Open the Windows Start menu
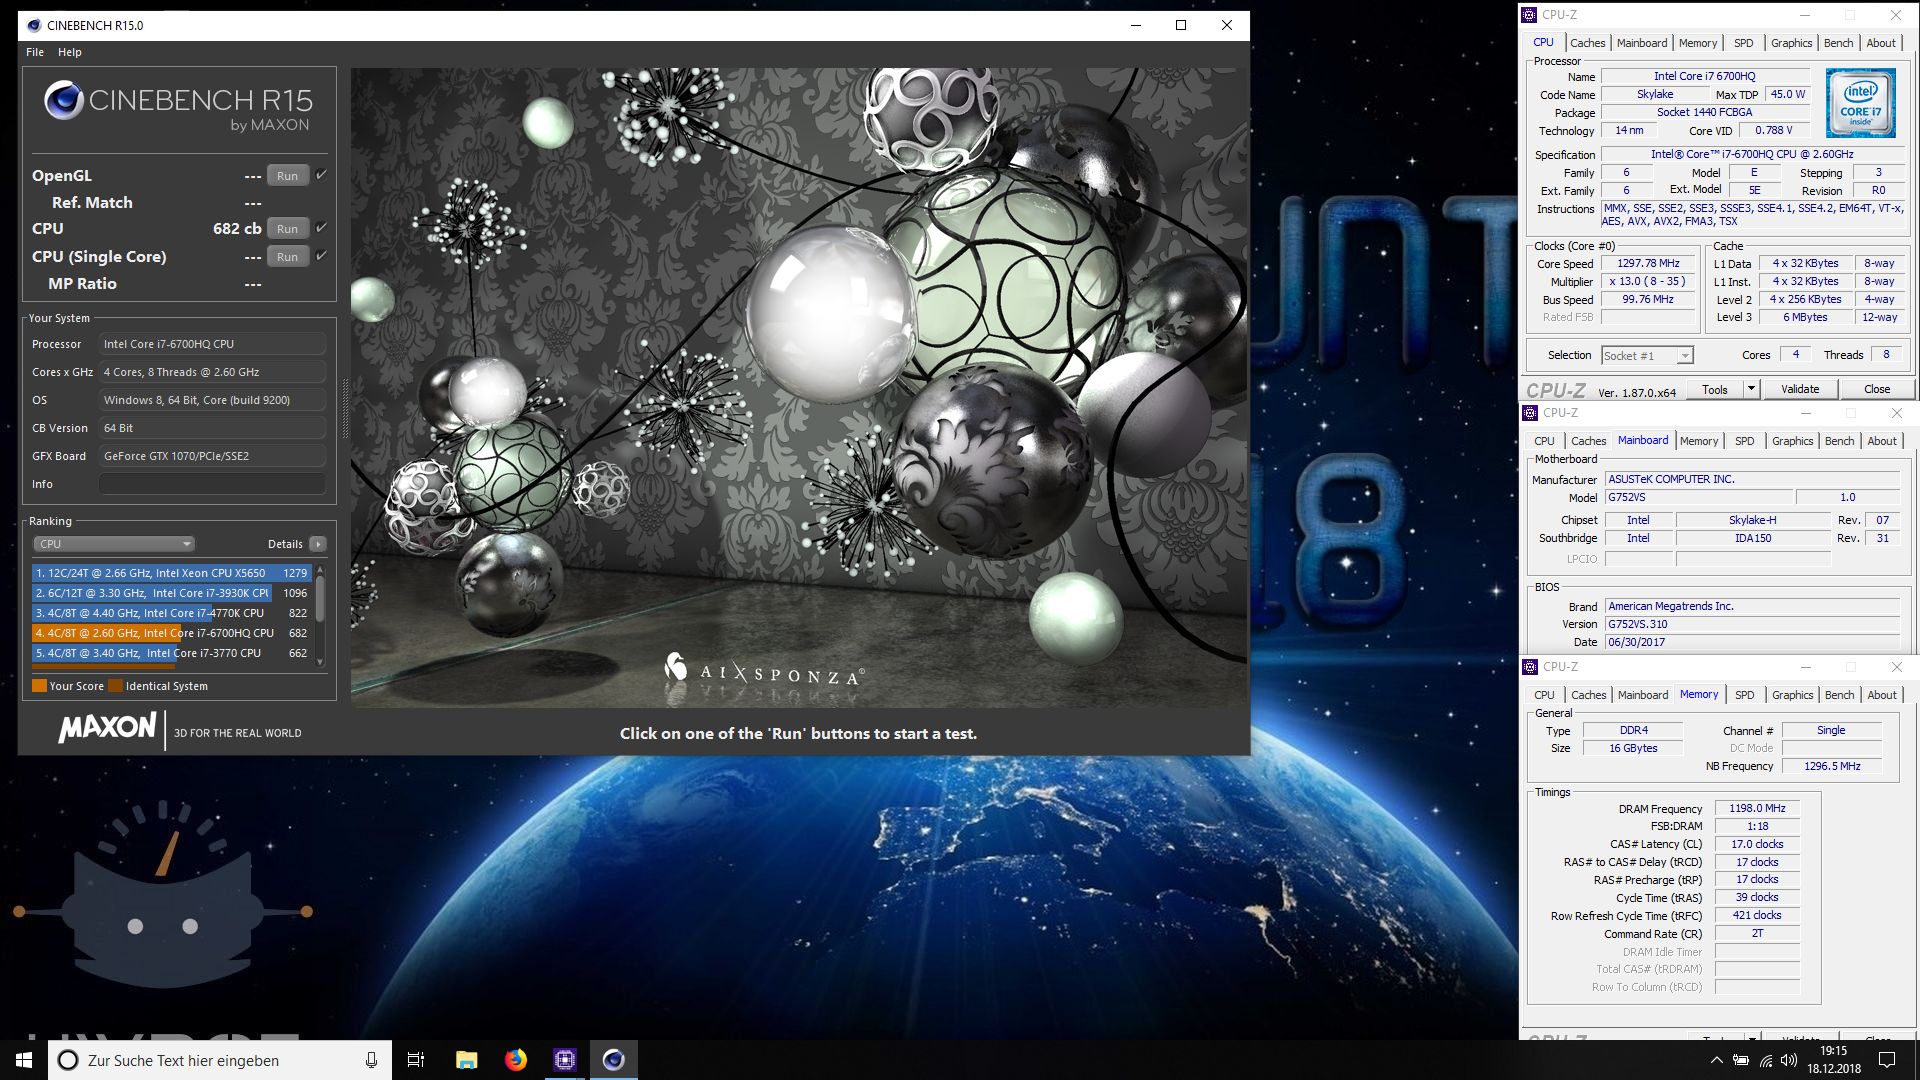Image resolution: width=1920 pixels, height=1080 pixels. point(24,1060)
